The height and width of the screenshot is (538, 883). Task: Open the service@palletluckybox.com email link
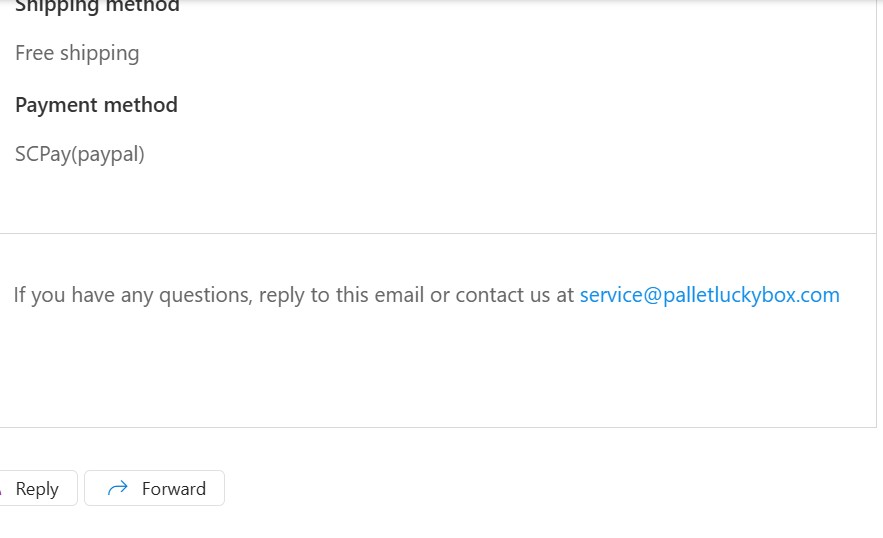(x=710, y=295)
